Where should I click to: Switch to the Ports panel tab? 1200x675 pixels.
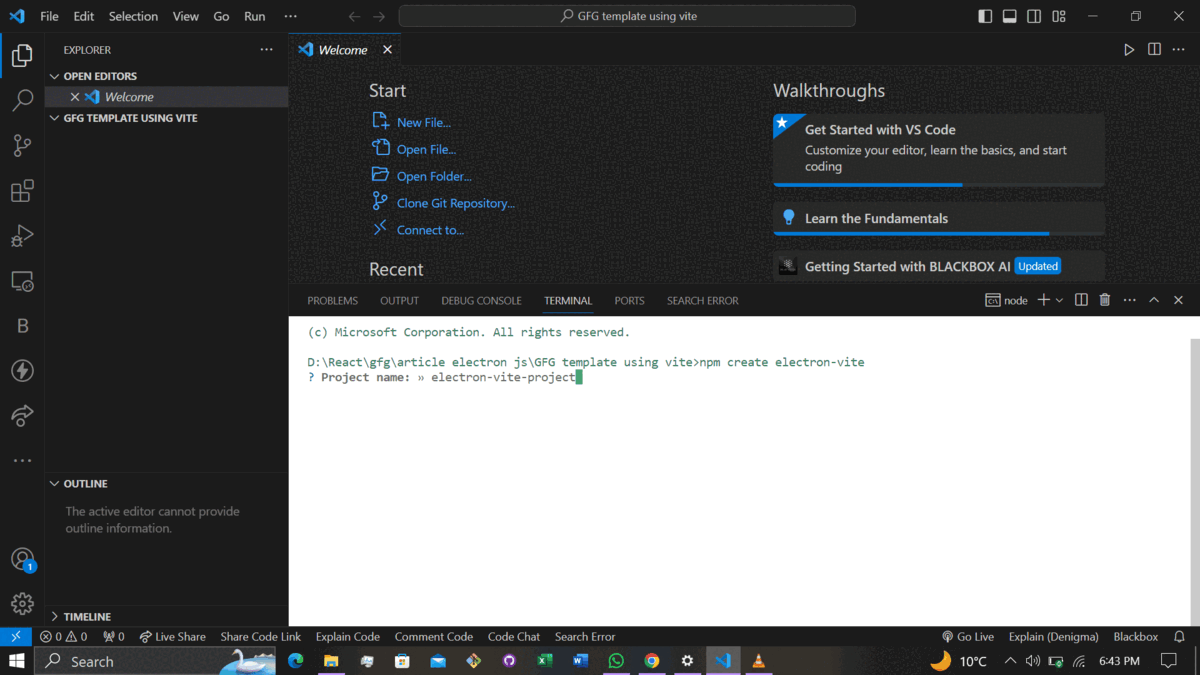point(629,300)
